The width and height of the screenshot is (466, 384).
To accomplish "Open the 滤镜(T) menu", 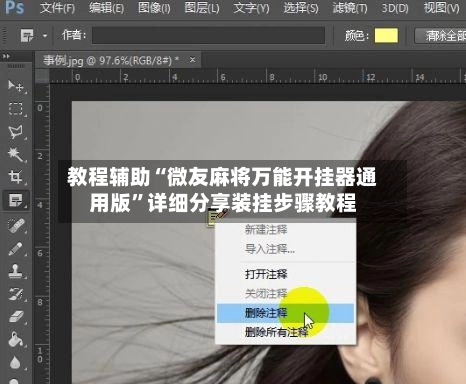I will tap(350, 7).
